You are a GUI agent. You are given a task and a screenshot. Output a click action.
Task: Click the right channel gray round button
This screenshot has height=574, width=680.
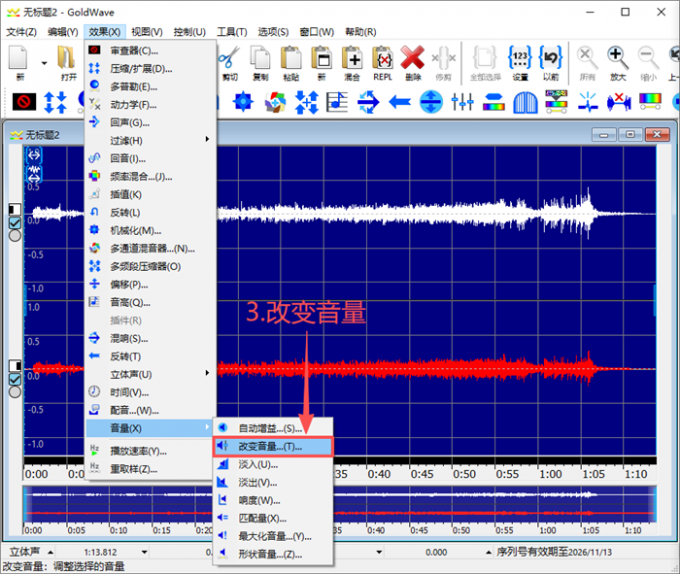click(x=15, y=391)
